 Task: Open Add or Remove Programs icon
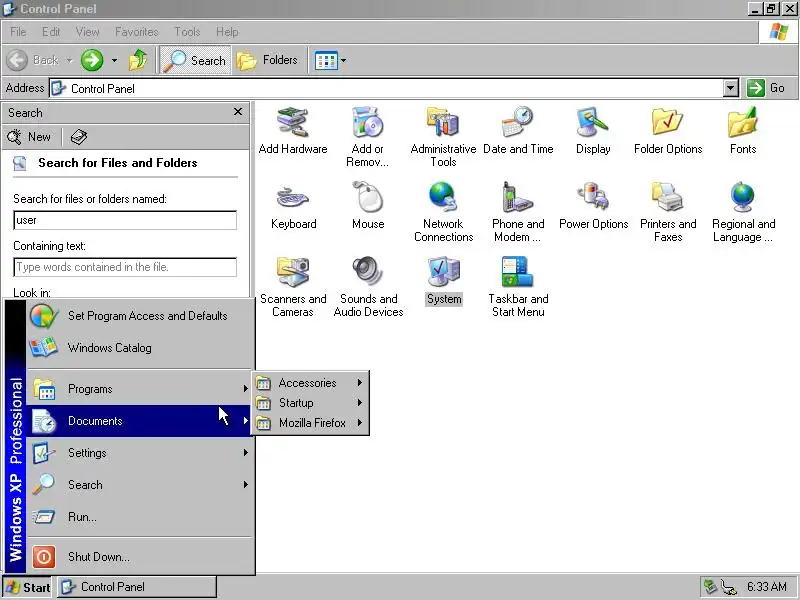point(367,137)
